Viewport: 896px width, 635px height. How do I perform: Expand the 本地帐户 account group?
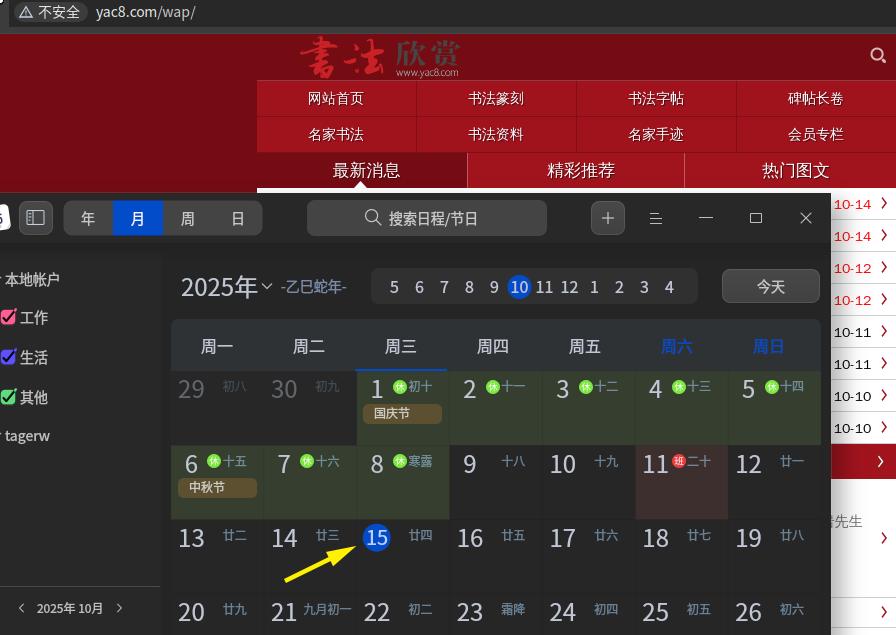coord(30,279)
